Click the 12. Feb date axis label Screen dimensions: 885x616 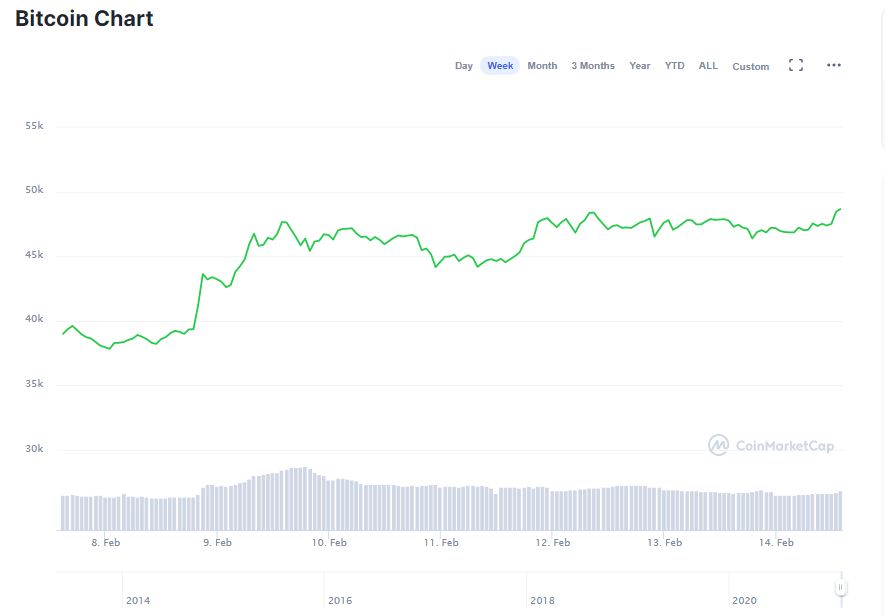pyautogui.click(x=553, y=543)
